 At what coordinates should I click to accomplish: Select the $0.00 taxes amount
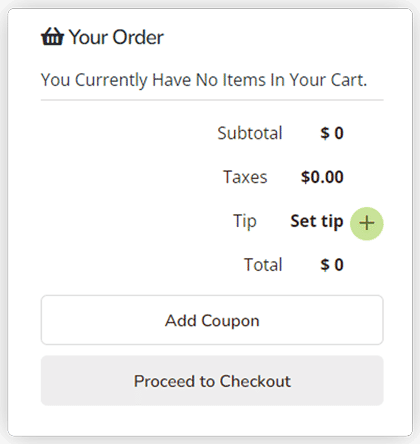tap(322, 177)
